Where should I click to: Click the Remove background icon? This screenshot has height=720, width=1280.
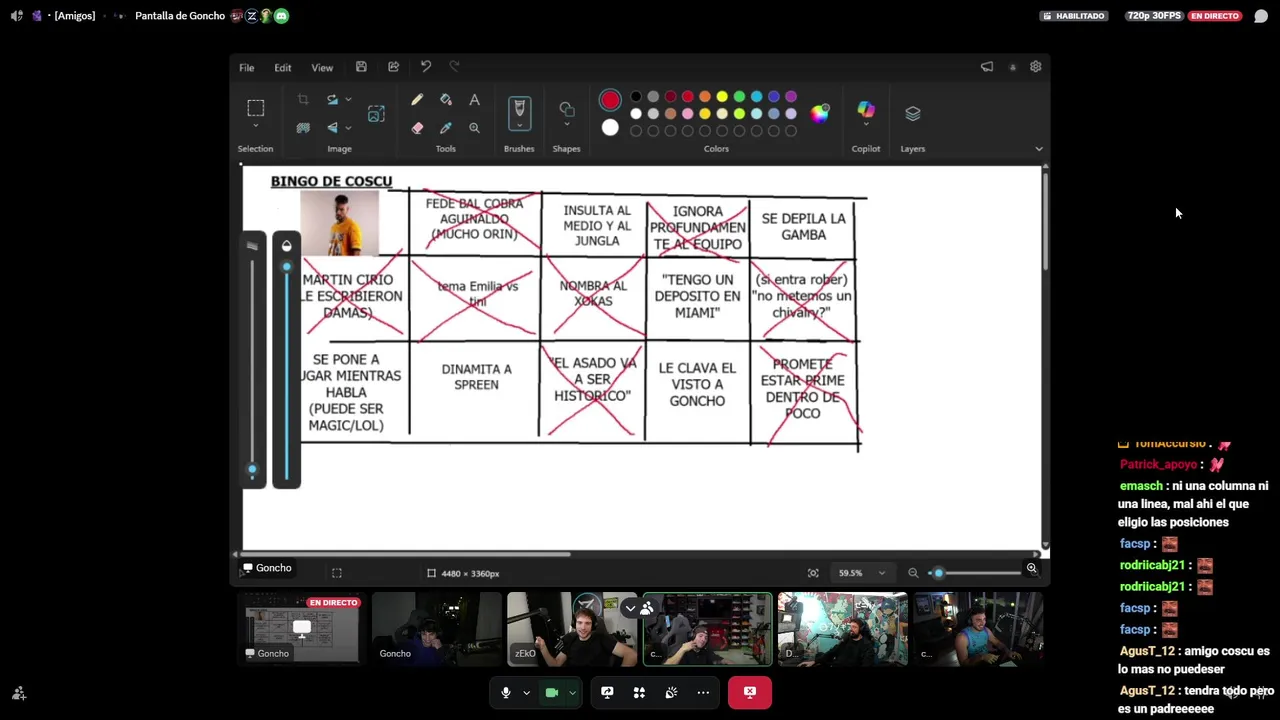point(303,127)
